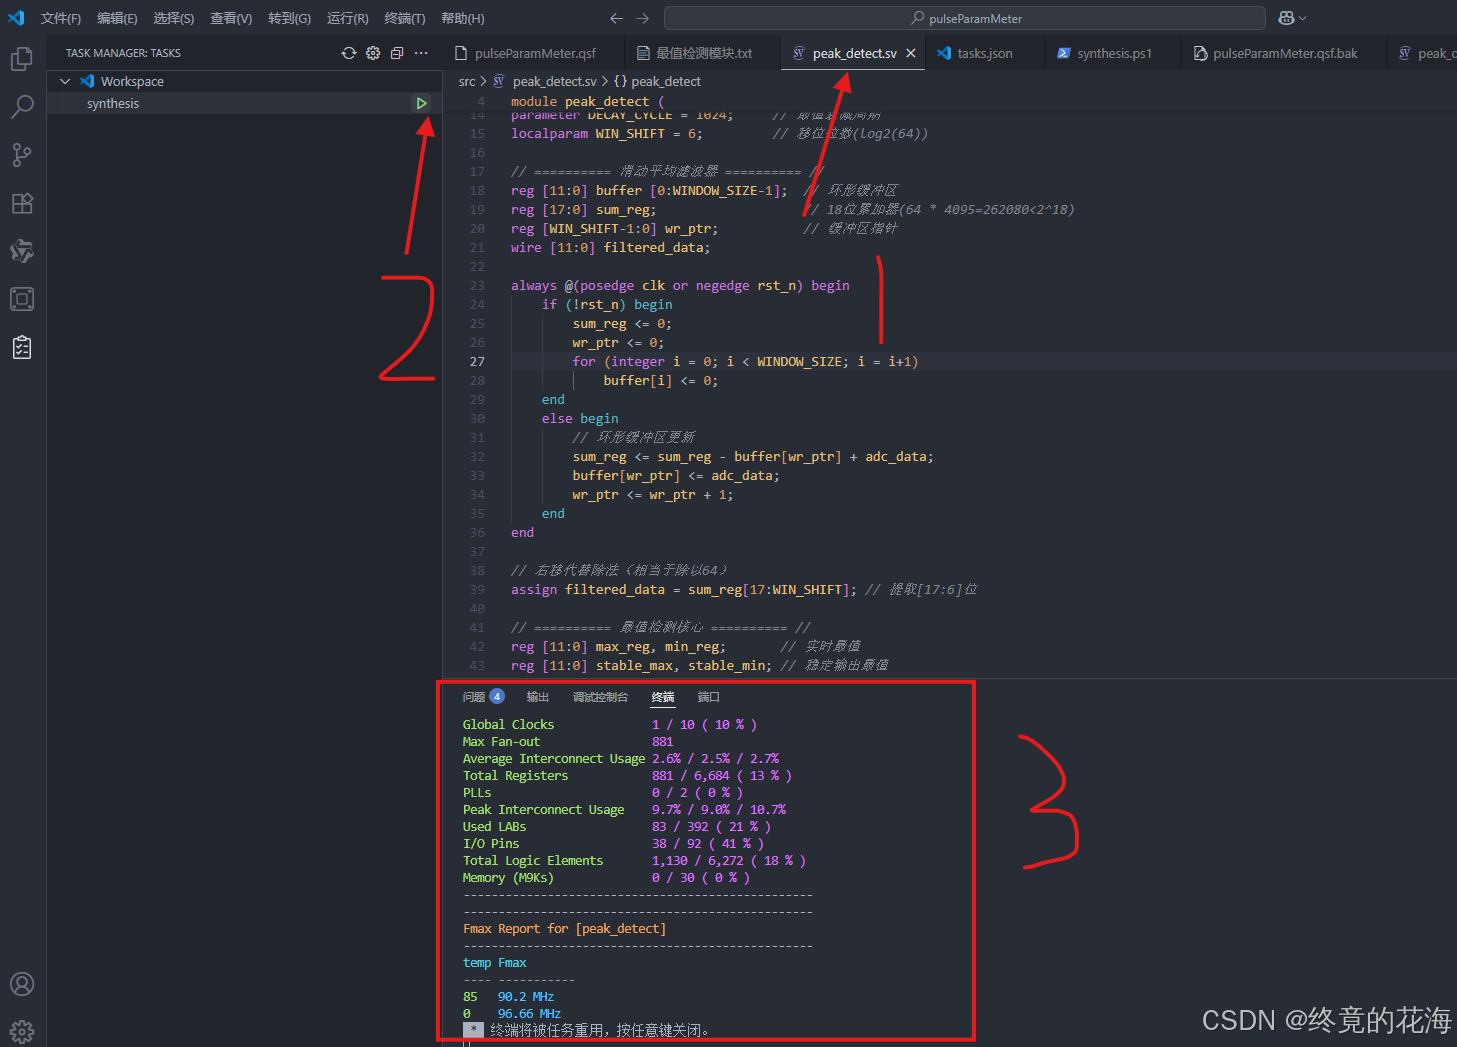Refresh the Task Manager task list
This screenshot has height=1047, width=1457.
tap(348, 52)
